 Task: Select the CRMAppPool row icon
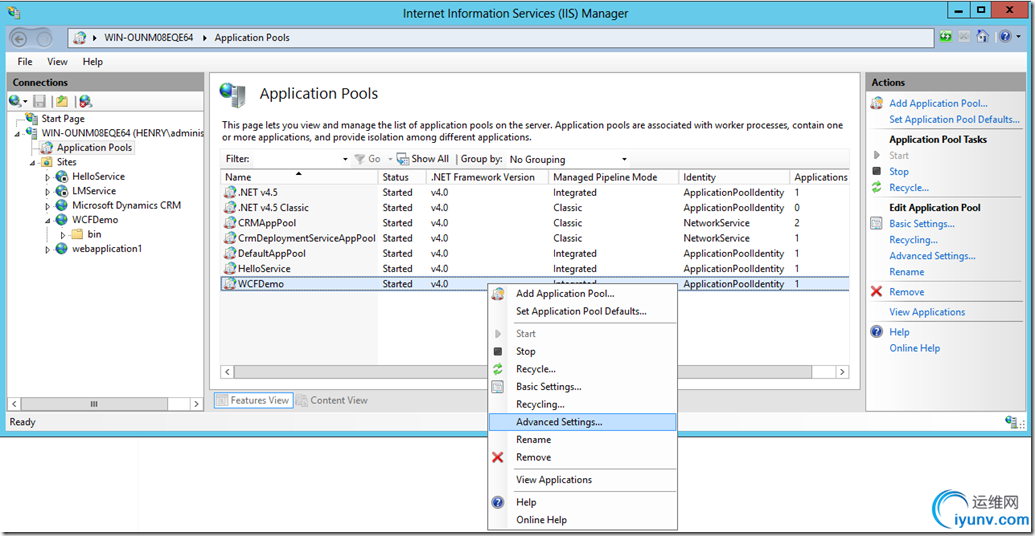(230, 223)
